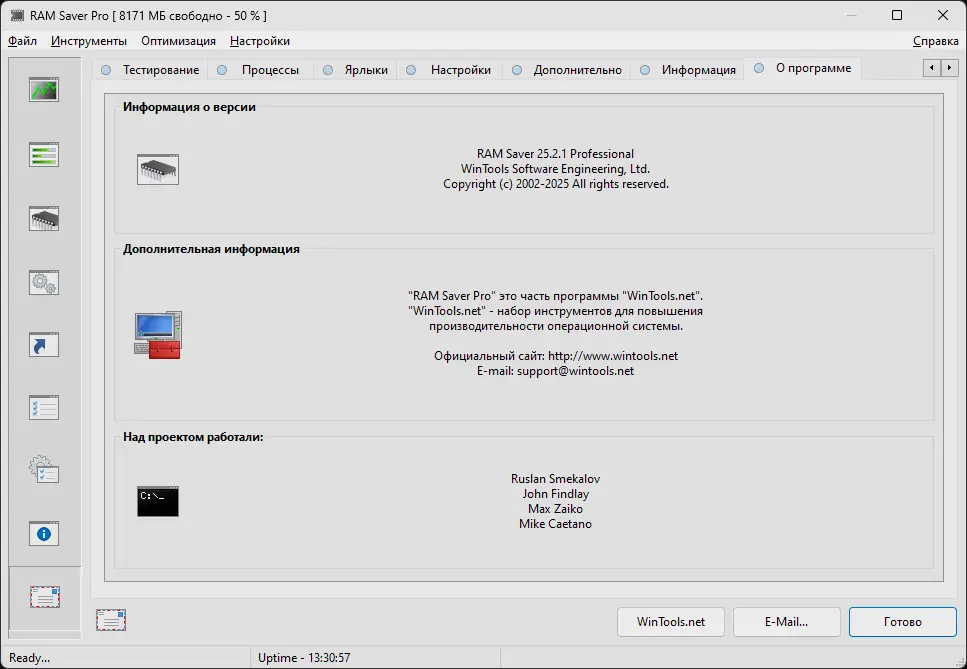Open the blue information icon in sidebar
The height and width of the screenshot is (669, 967).
[x=43, y=534]
